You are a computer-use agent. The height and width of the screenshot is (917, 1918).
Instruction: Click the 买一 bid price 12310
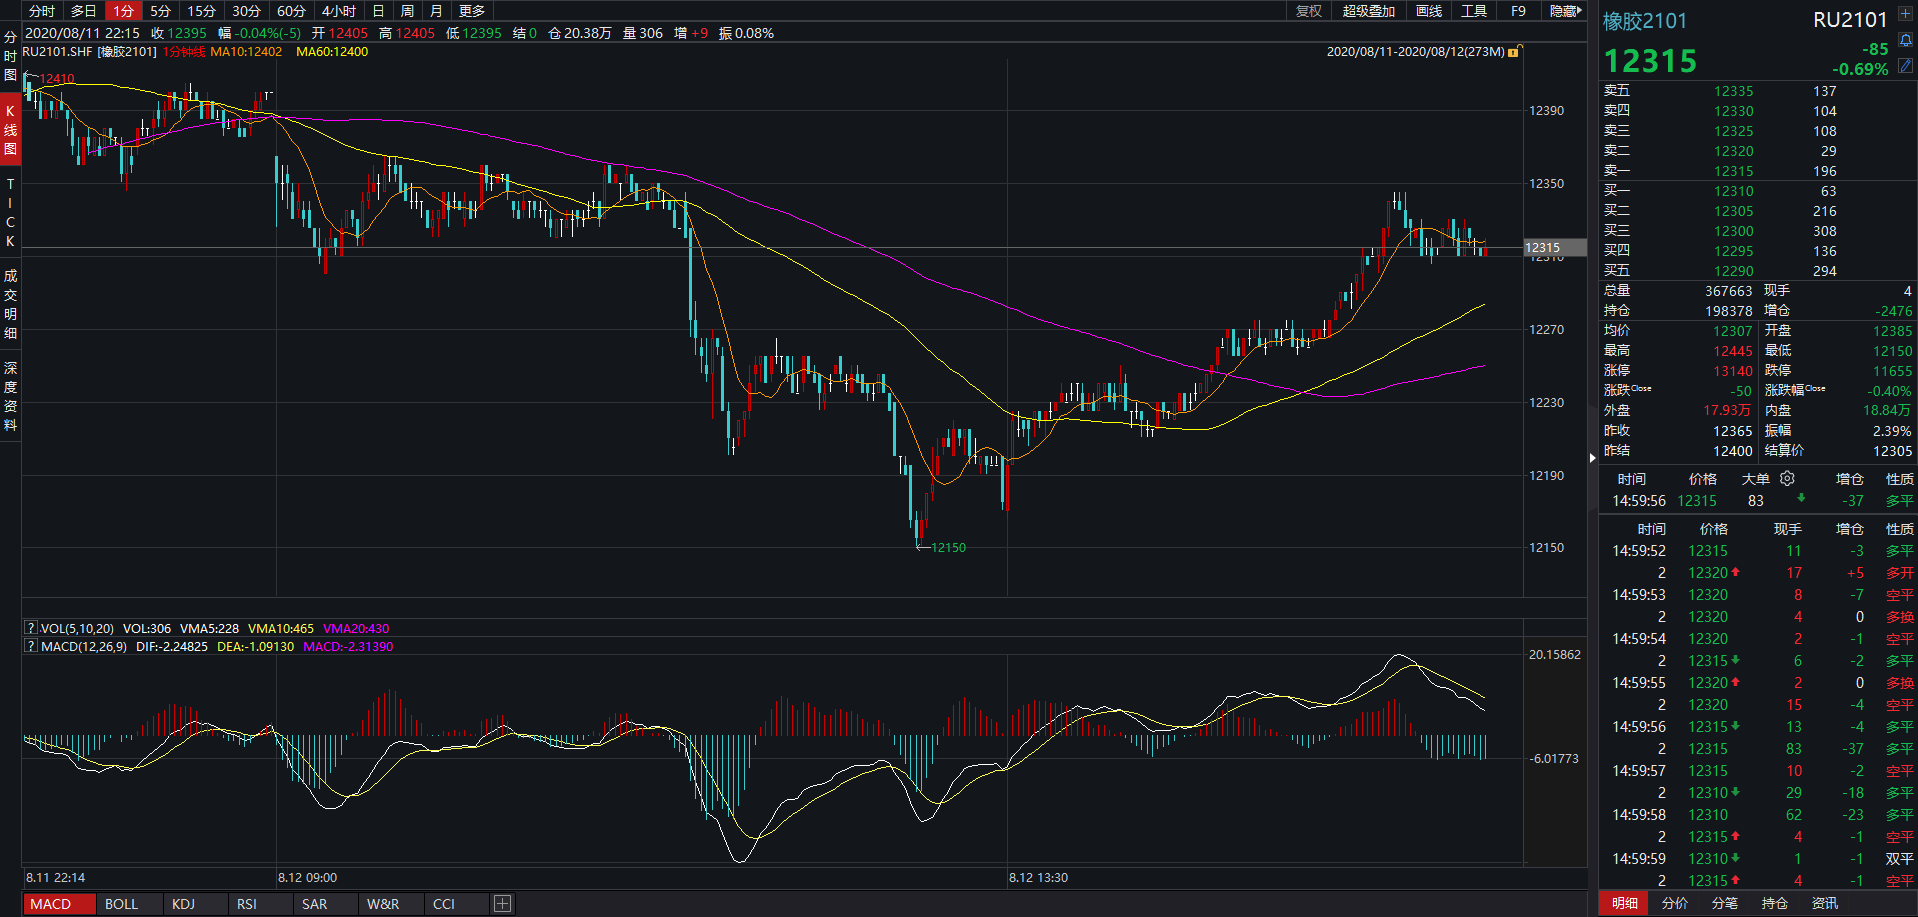(x=1733, y=191)
